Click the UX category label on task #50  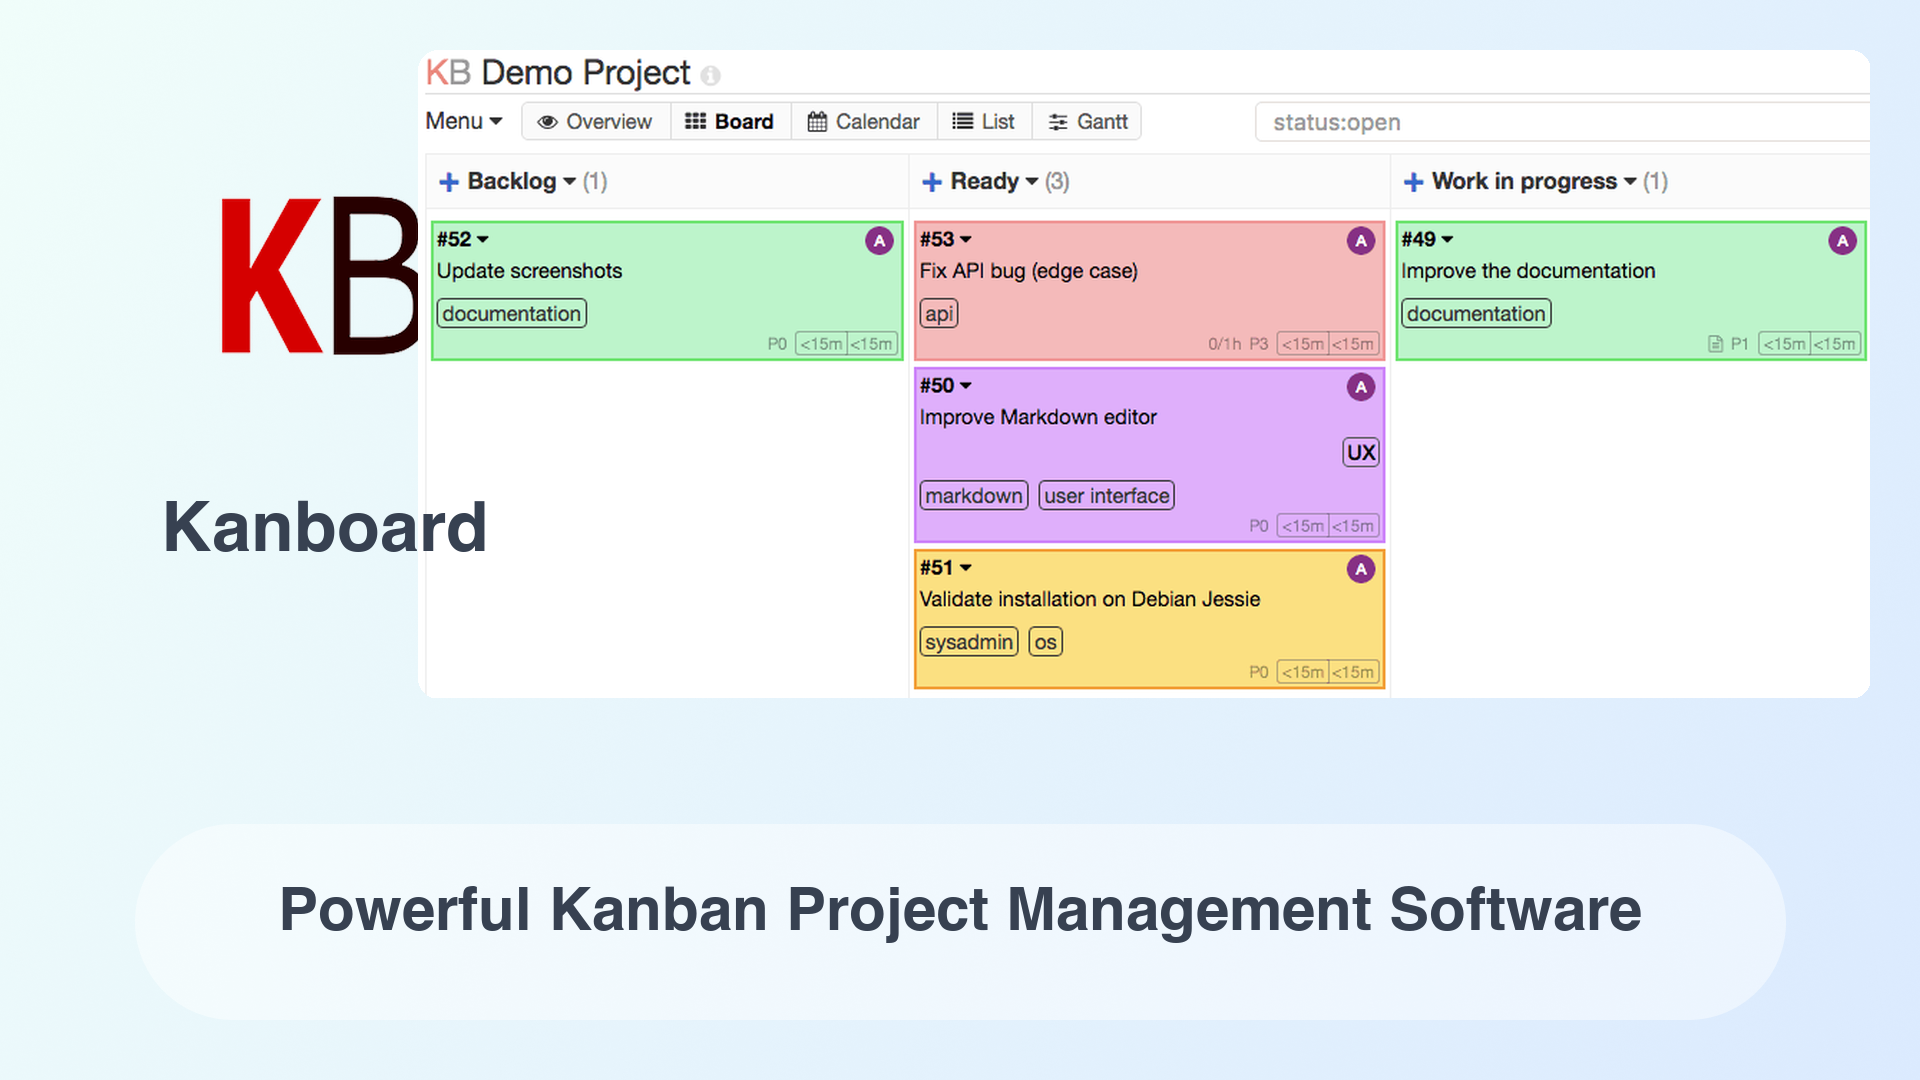tap(1361, 452)
